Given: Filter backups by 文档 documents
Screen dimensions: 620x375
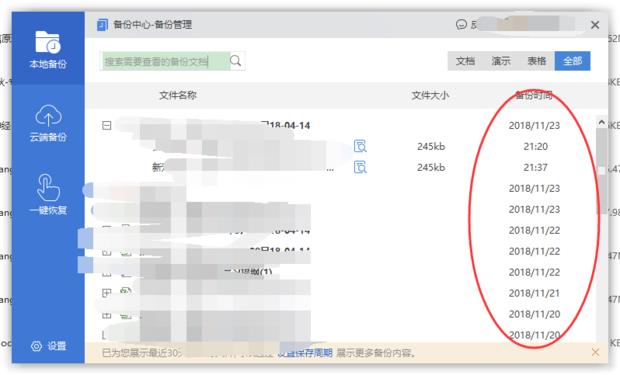Looking at the screenshot, I should 465,61.
